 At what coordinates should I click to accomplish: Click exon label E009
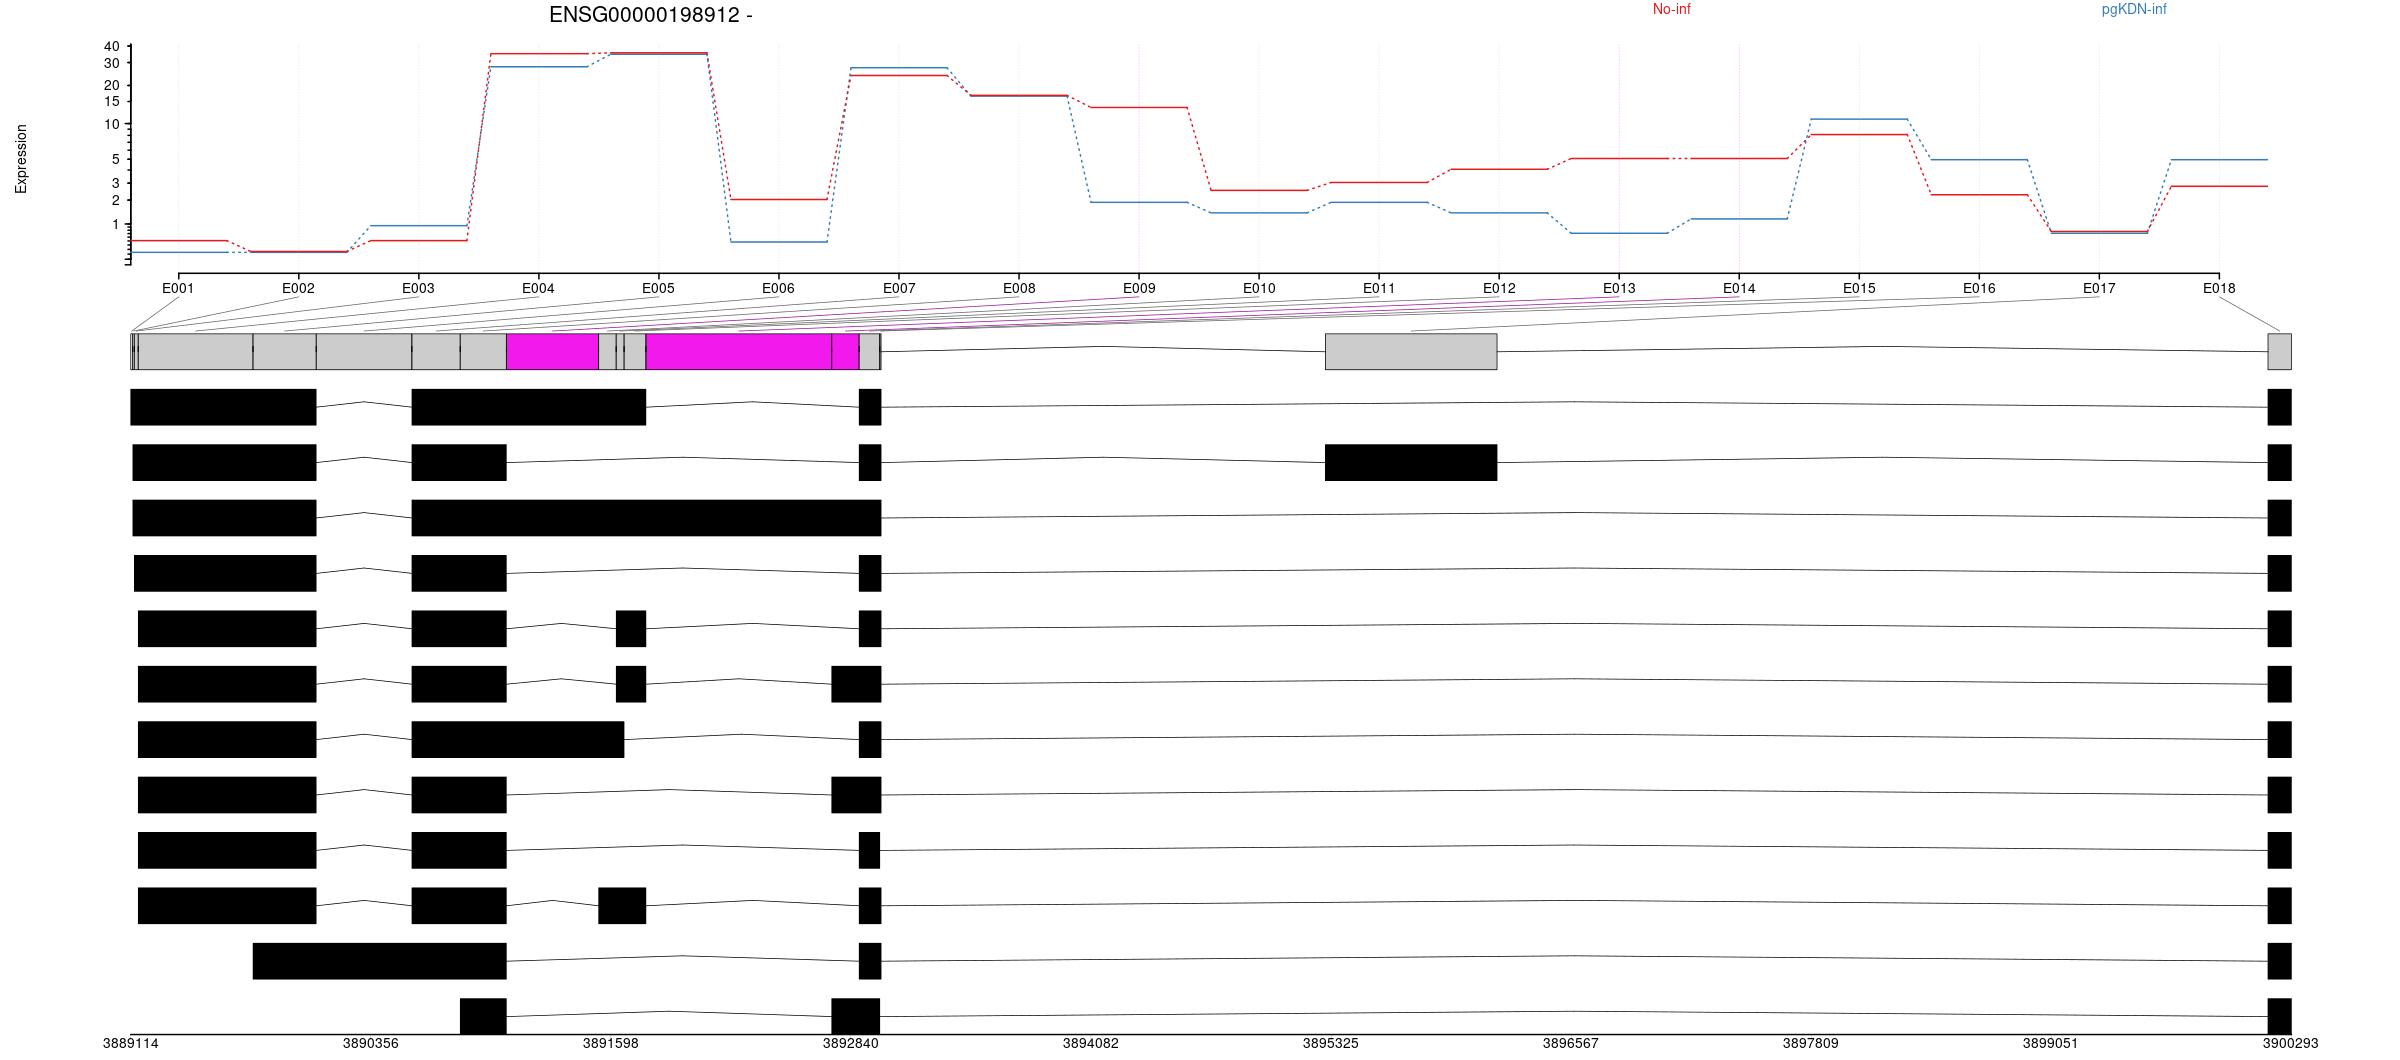pos(1139,288)
